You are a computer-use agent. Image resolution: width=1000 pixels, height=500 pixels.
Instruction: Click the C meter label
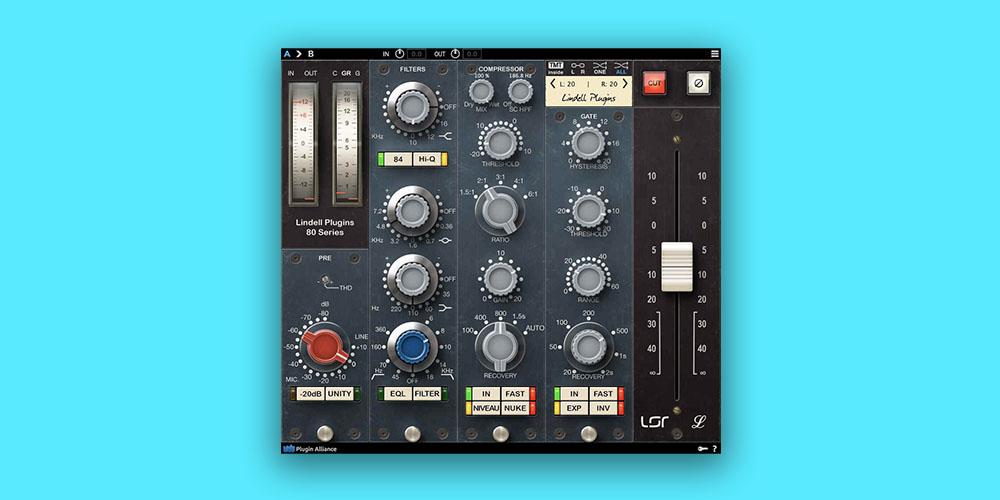[335, 73]
